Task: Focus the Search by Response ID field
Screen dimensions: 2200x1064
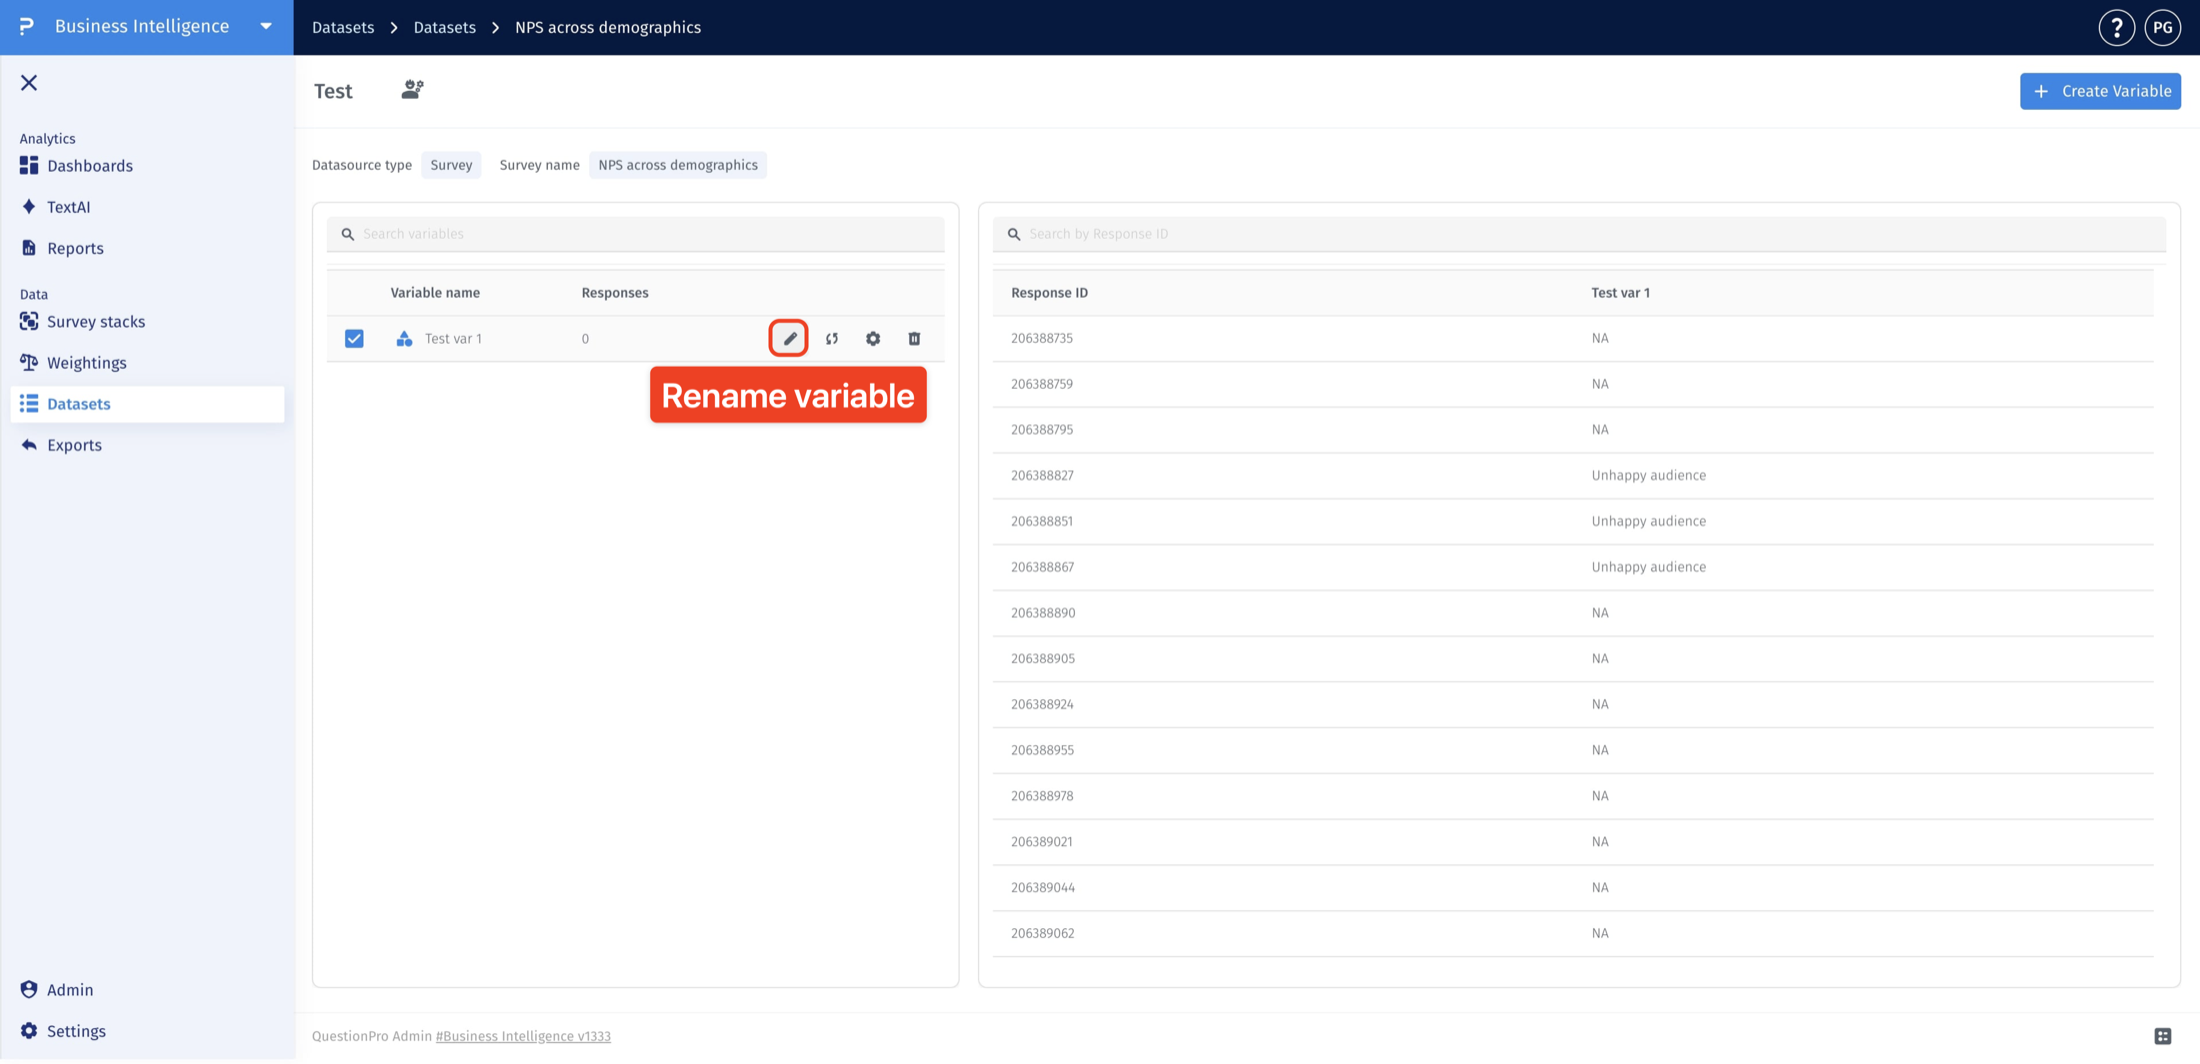Action: click(x=1579, y=234)
